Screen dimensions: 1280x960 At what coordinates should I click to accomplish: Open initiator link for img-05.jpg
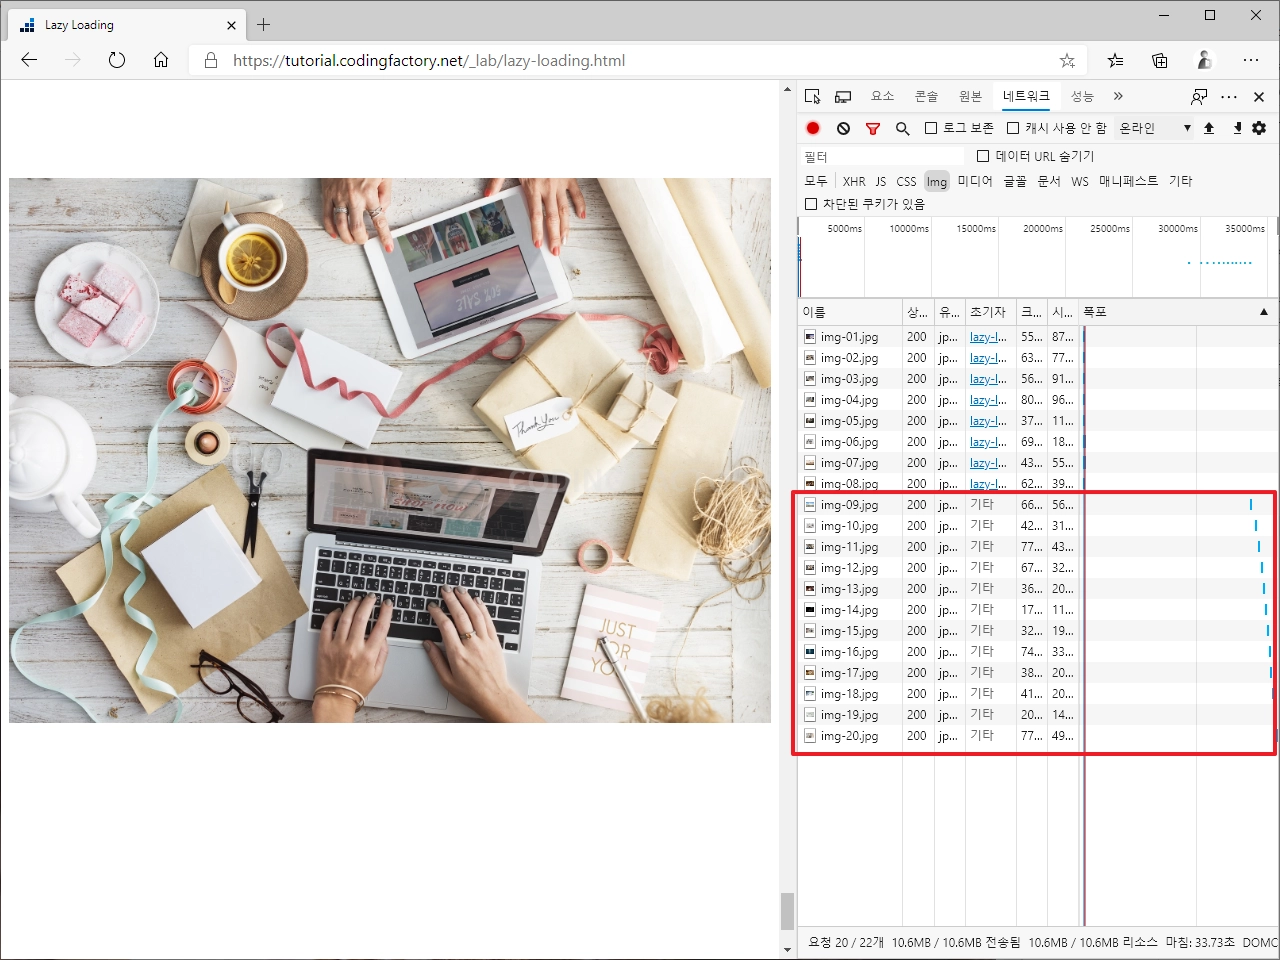pyautogui.click(x=988, y=421)
